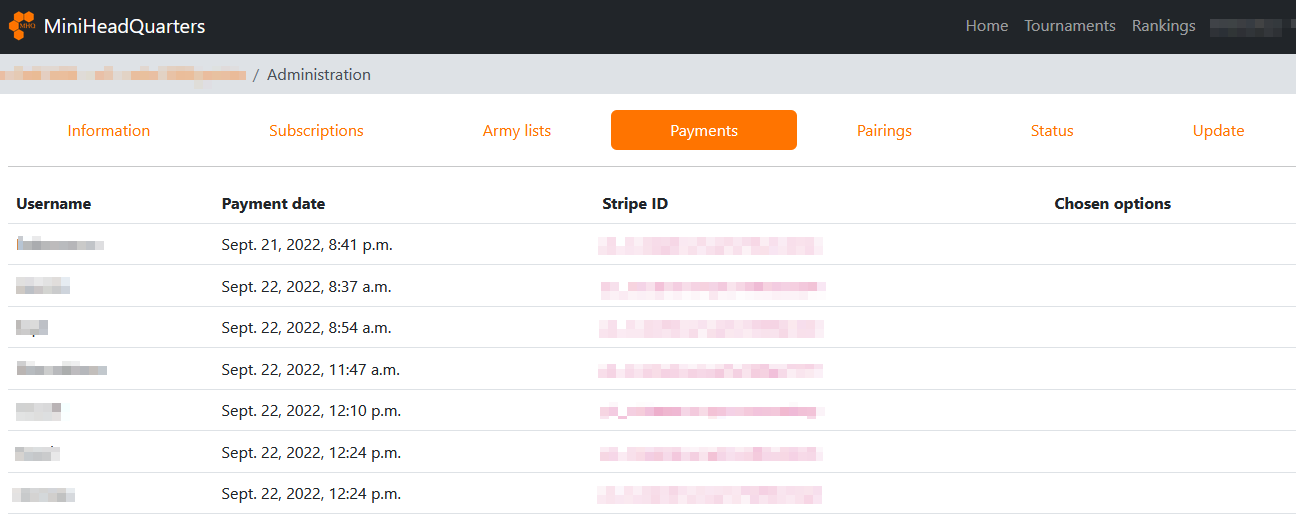Open Rankings in the top navigation
Image resolution: width=1296 pixels, height=517 pixels.
[1163, 26]
